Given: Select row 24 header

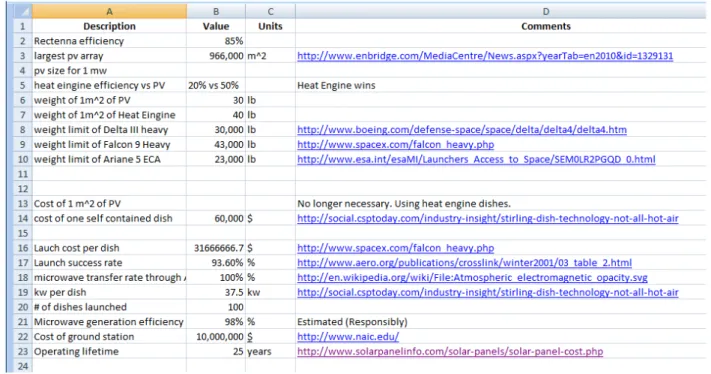Looking at the screenshot, I should [23, 366].
